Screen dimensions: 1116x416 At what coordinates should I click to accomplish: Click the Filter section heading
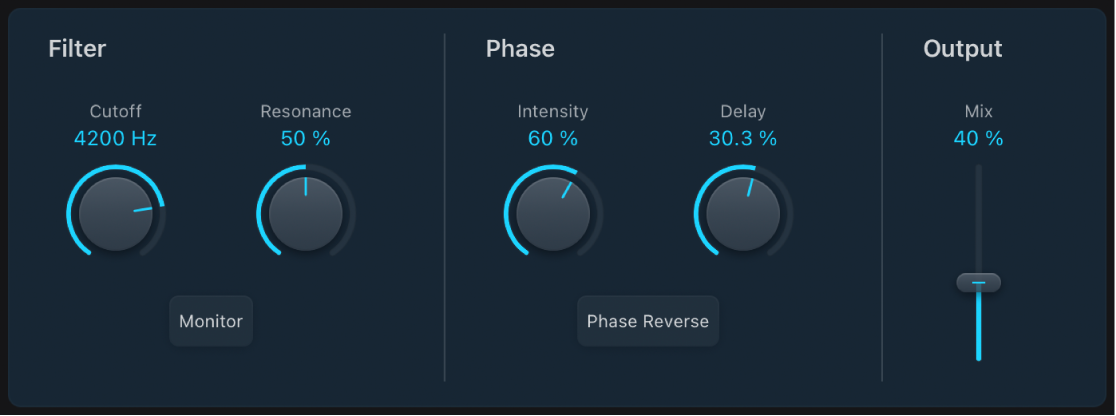click(x=77, y=48)
